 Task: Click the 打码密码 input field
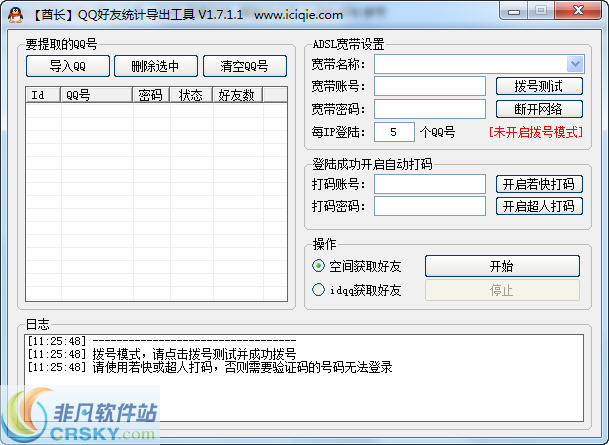pos(430,206)
